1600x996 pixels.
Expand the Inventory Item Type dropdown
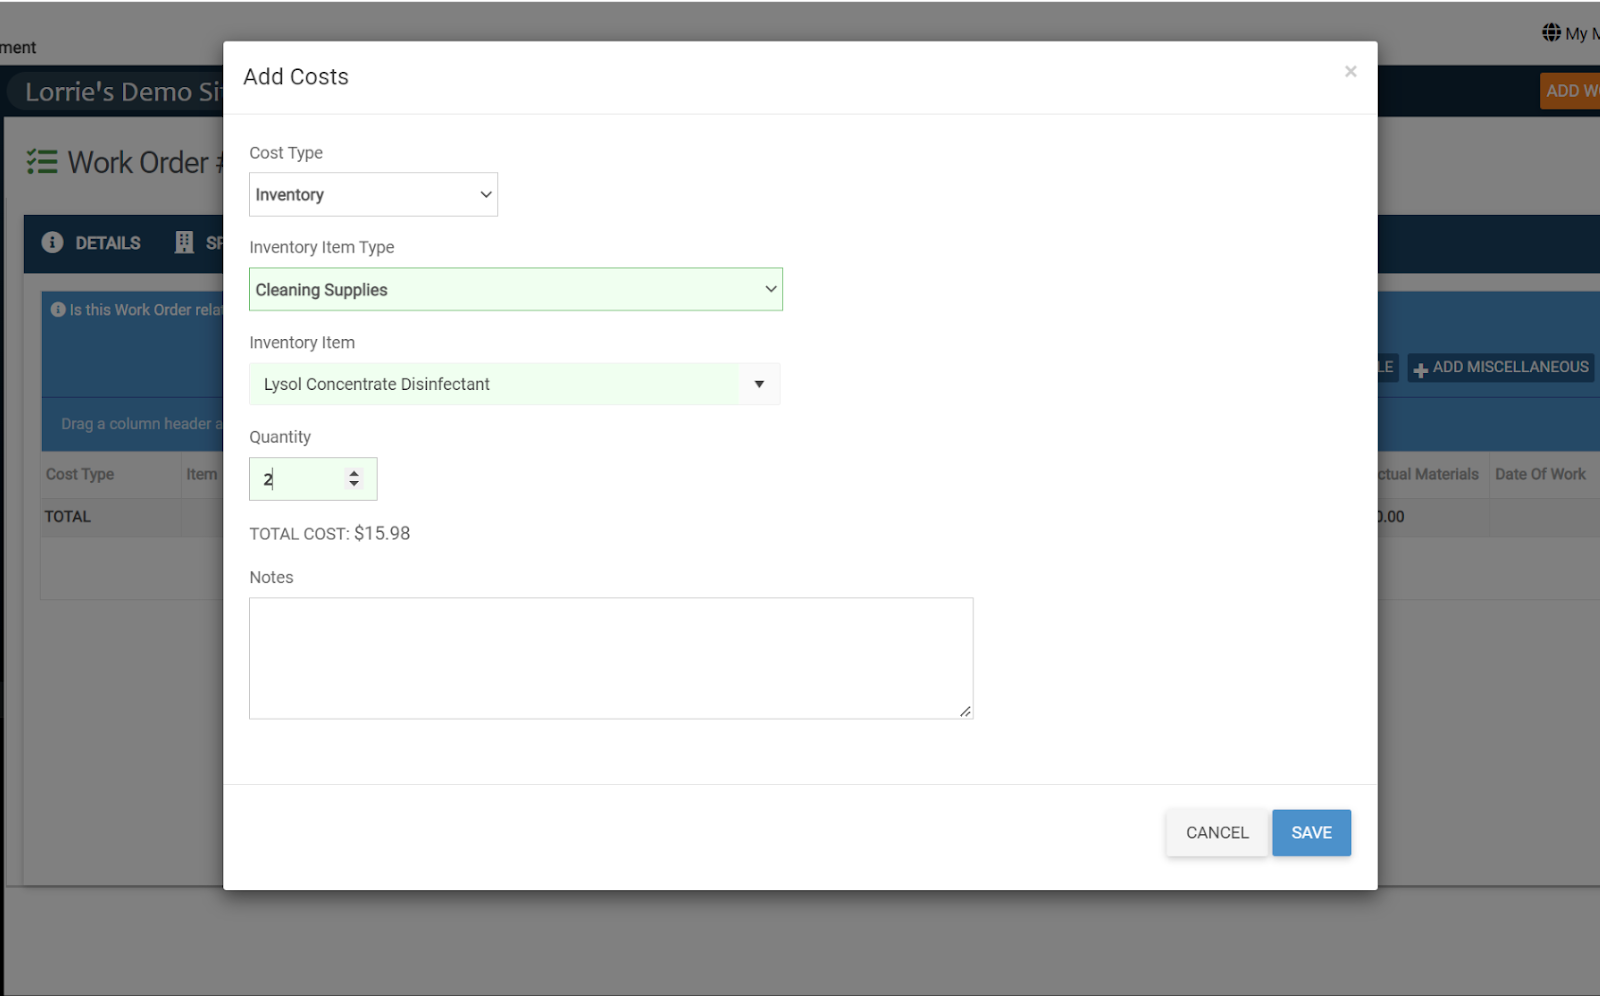[515, 290]
